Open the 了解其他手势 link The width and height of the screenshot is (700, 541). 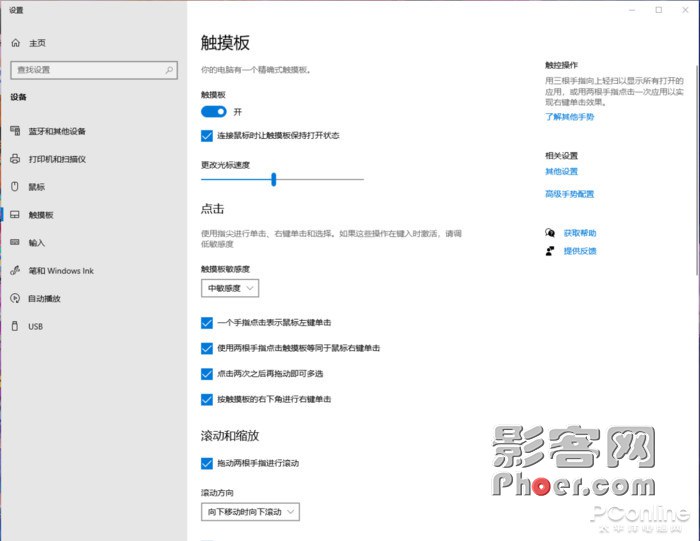(x=570, y=117)
